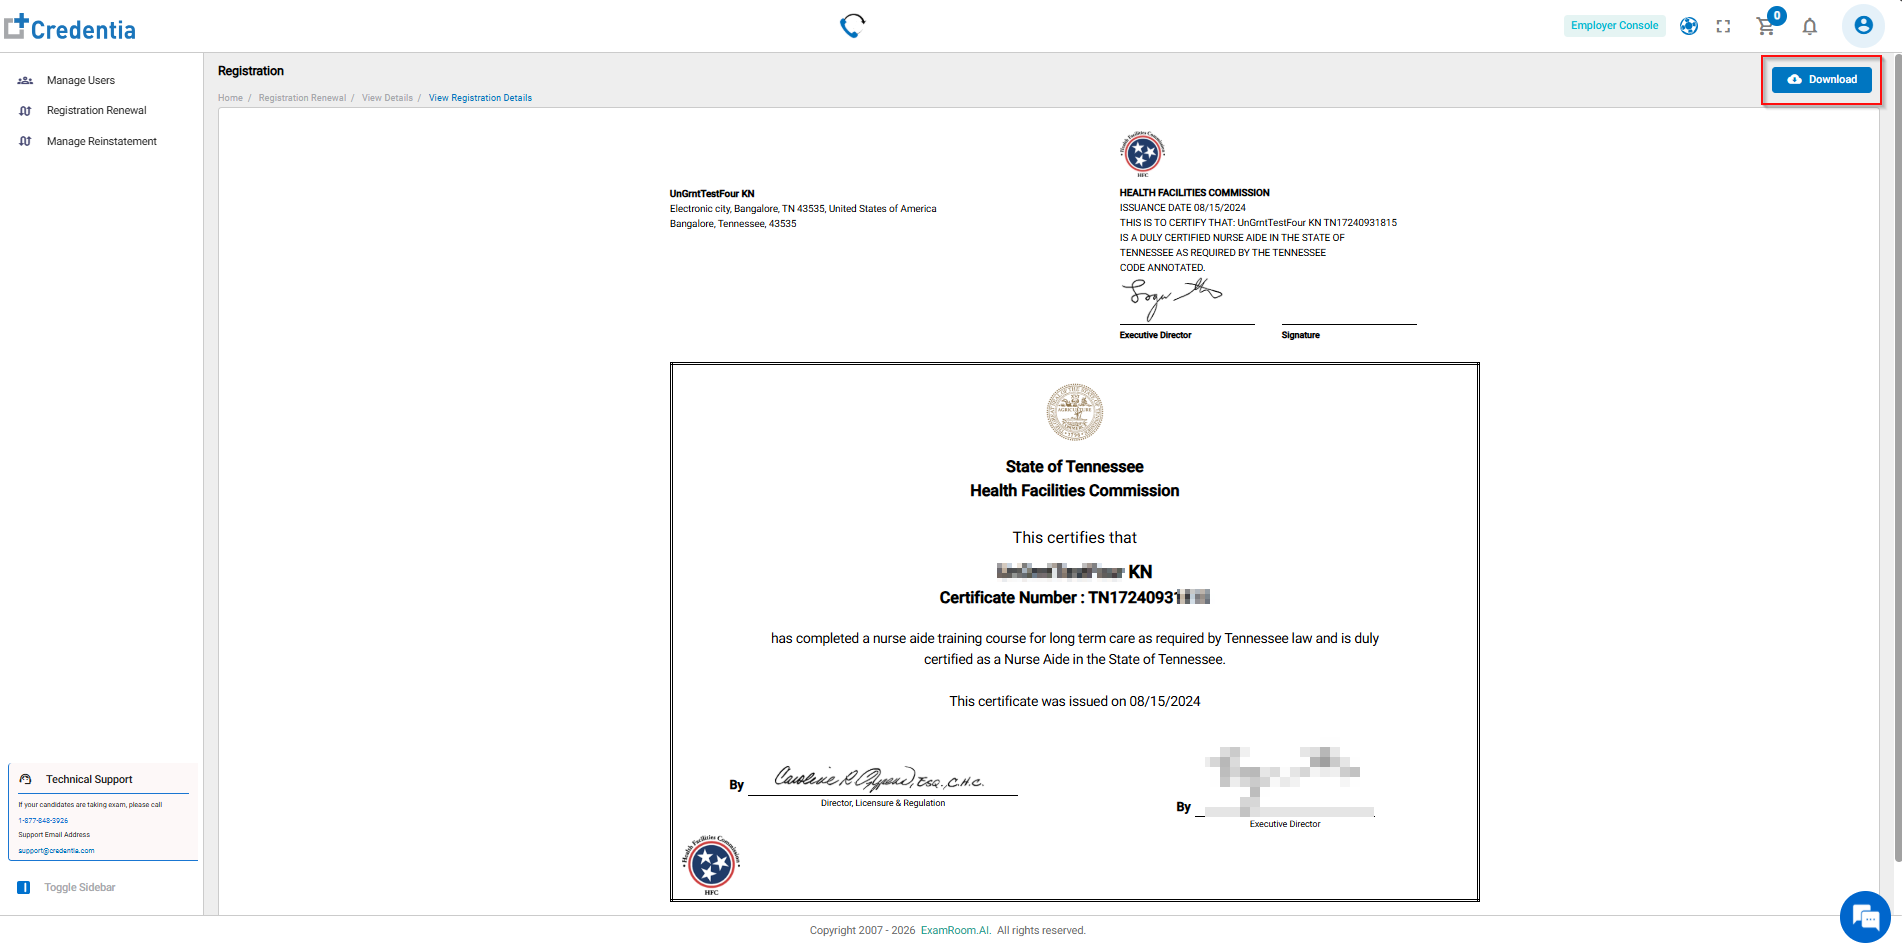Click the Technical Support heading
This screenshot has width=1902, height=944.
click(x=89, y=779)
